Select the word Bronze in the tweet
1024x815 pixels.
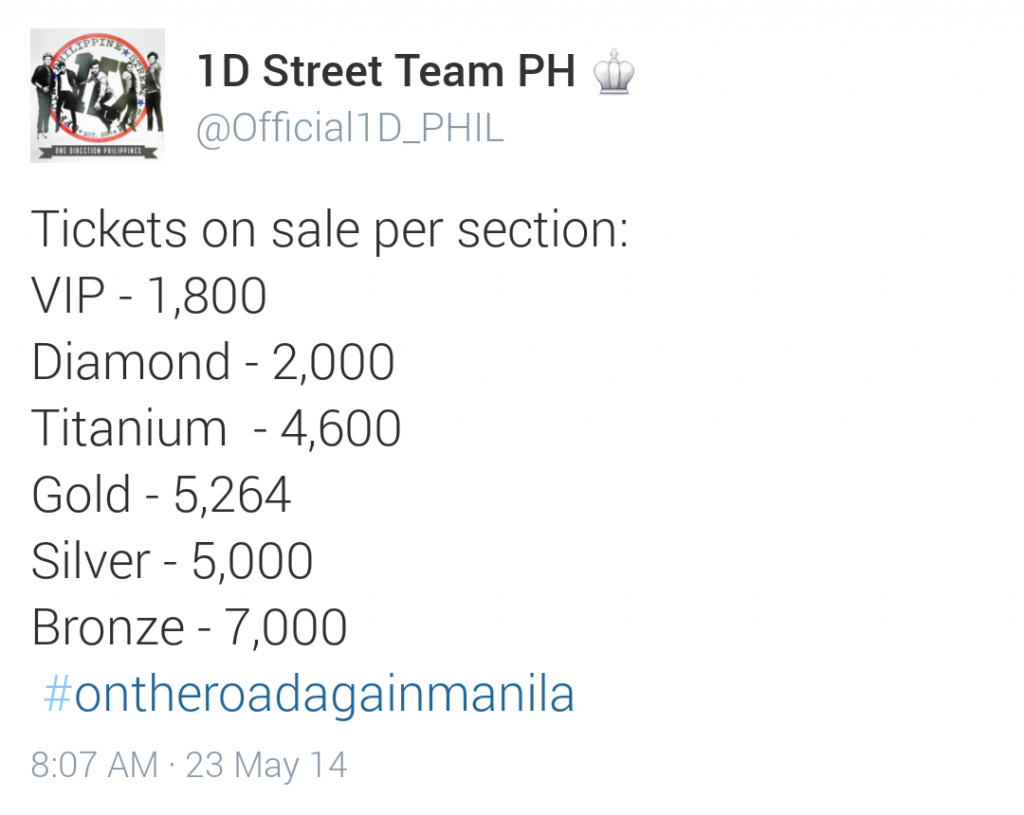[108, 628]
